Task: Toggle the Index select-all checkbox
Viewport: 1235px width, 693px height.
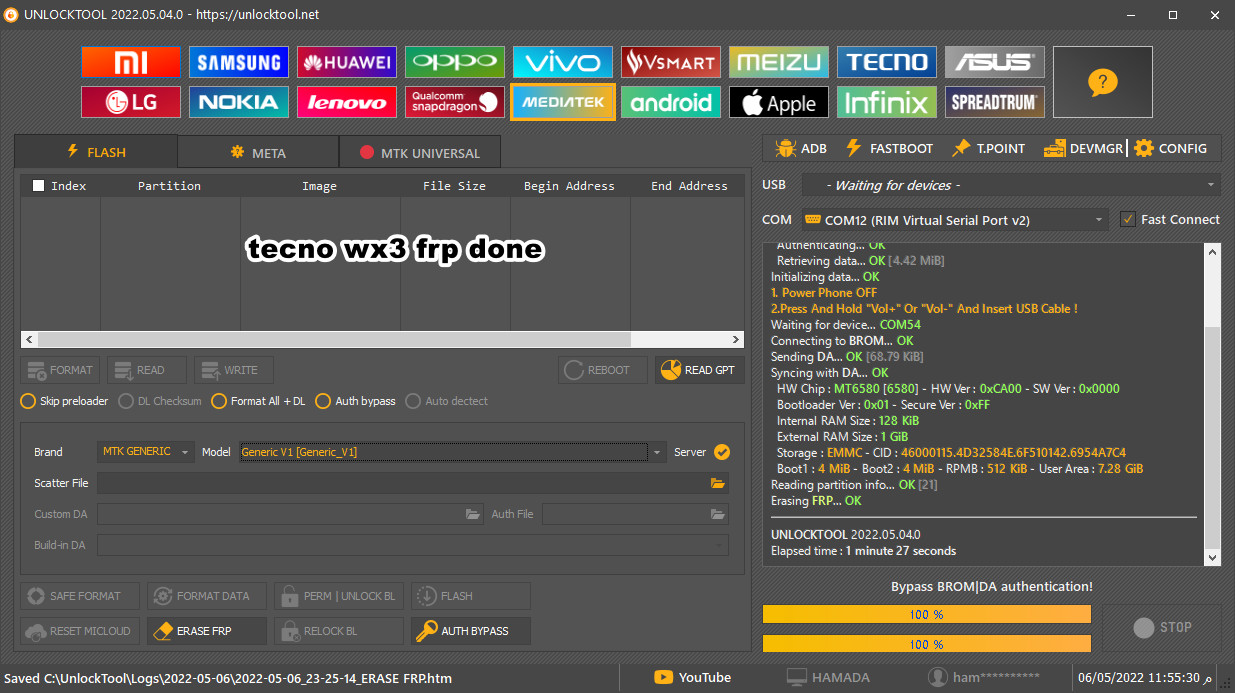Action: click(x=39, y=185)
